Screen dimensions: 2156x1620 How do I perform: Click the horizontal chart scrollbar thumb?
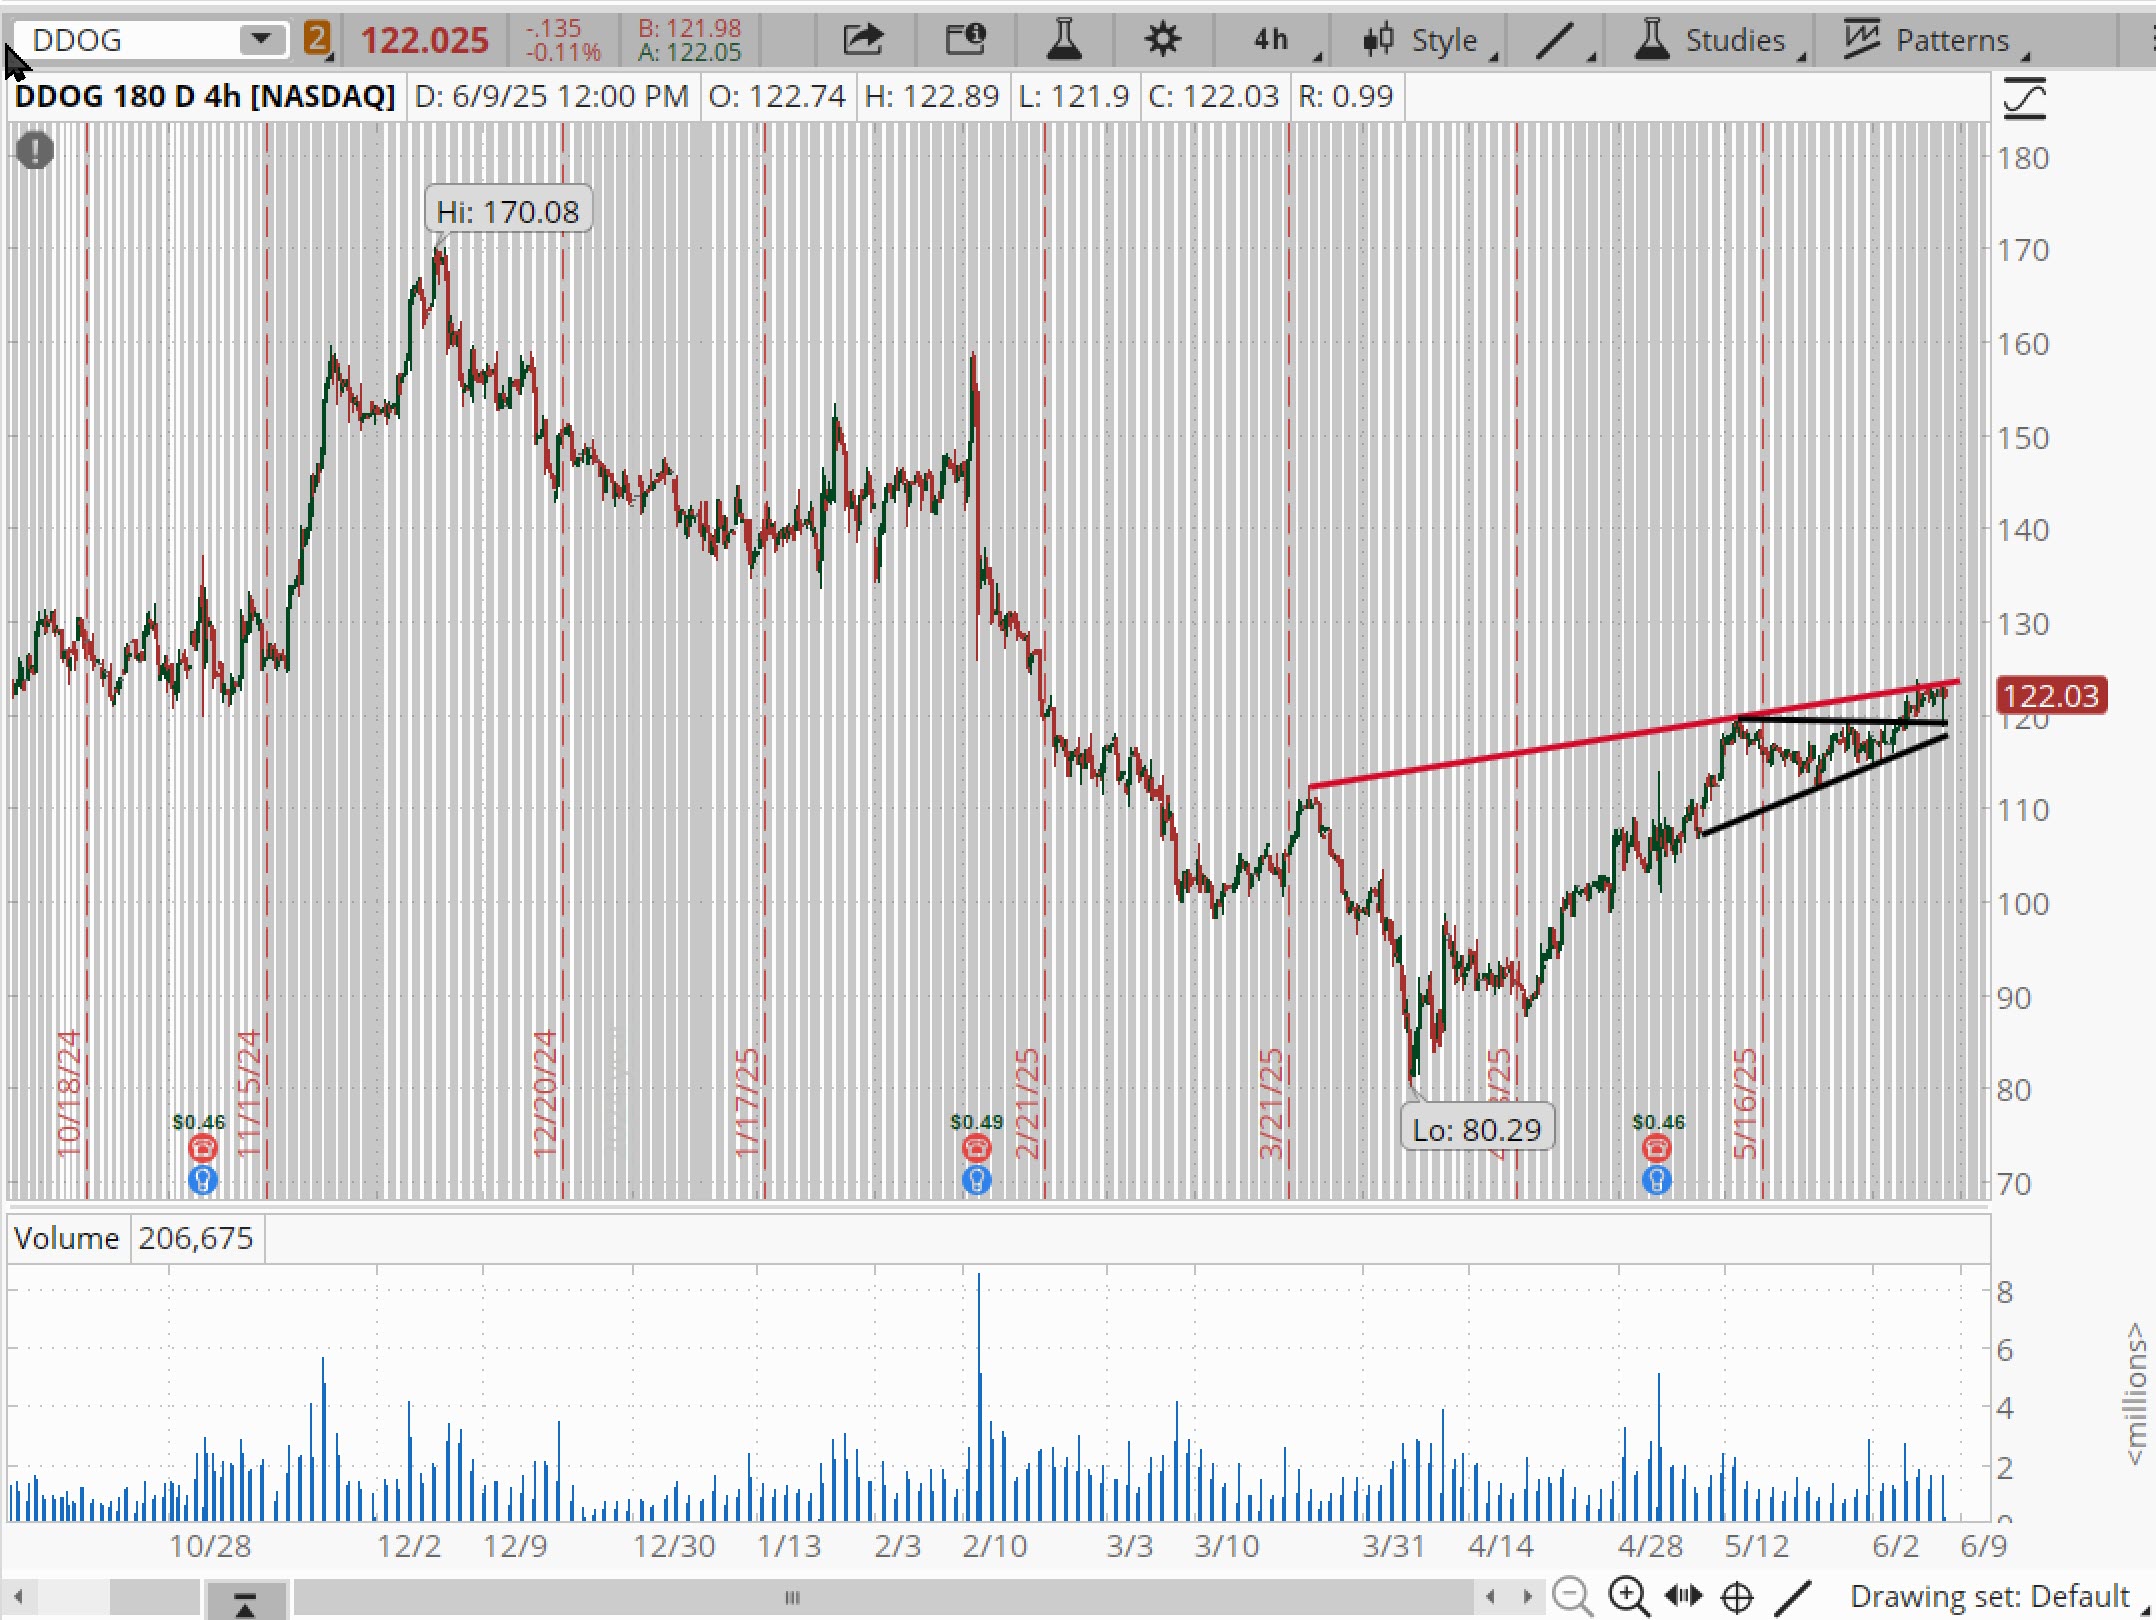click(x=792, y=1596)
